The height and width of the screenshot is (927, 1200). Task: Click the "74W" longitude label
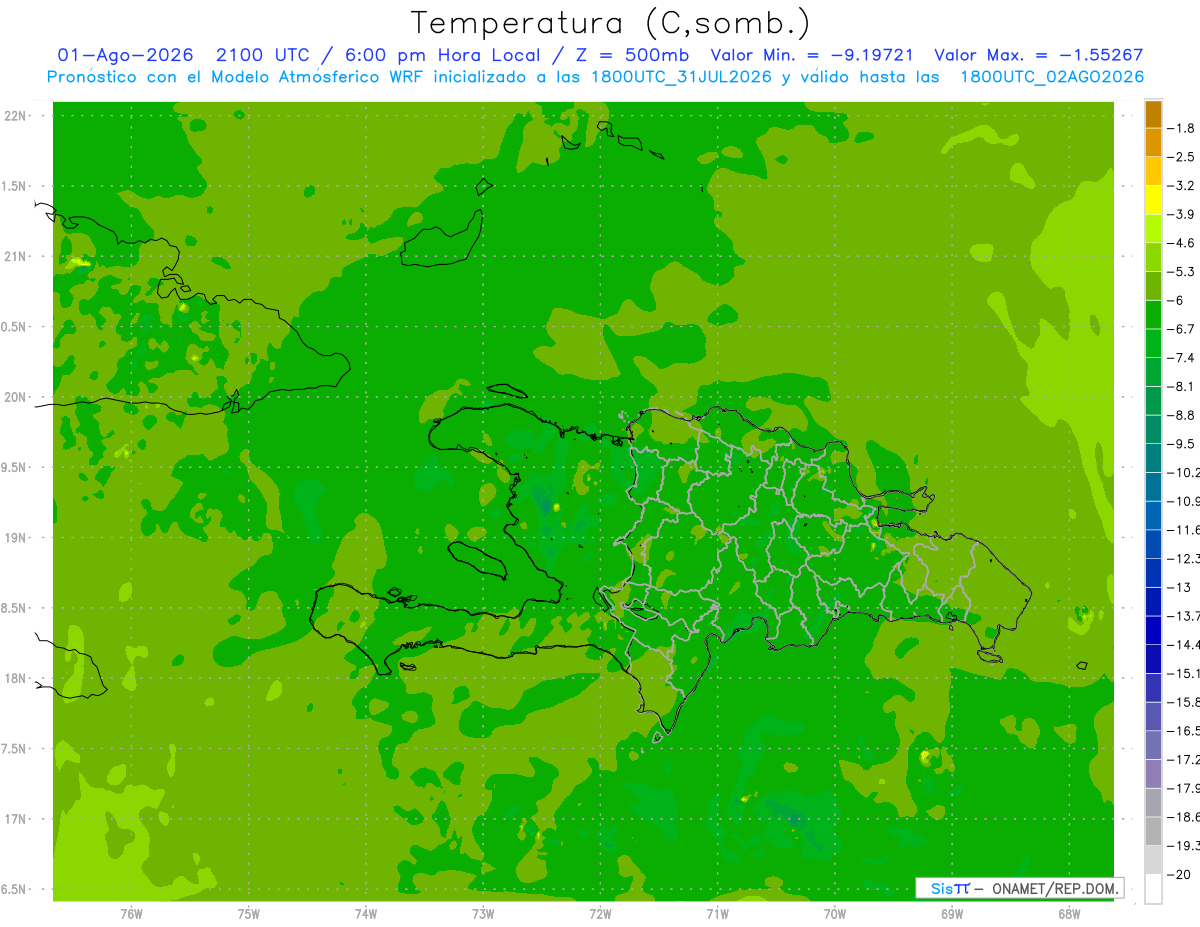pyautogui.click(x=366, y=914)
